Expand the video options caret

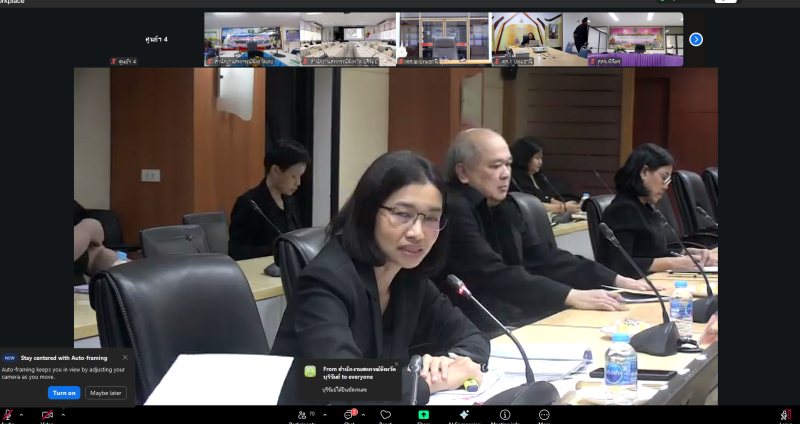pos(62,413)
